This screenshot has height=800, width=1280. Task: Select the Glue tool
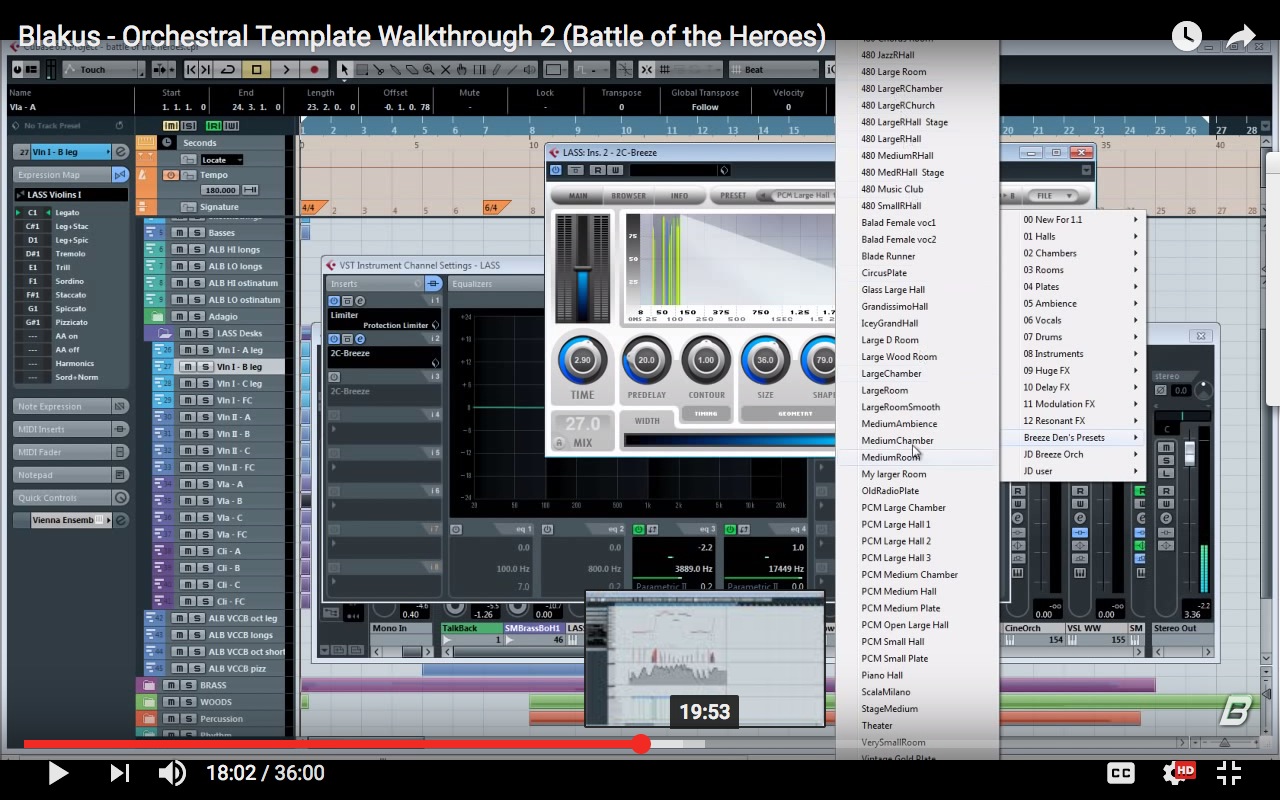tap(395, 69)
